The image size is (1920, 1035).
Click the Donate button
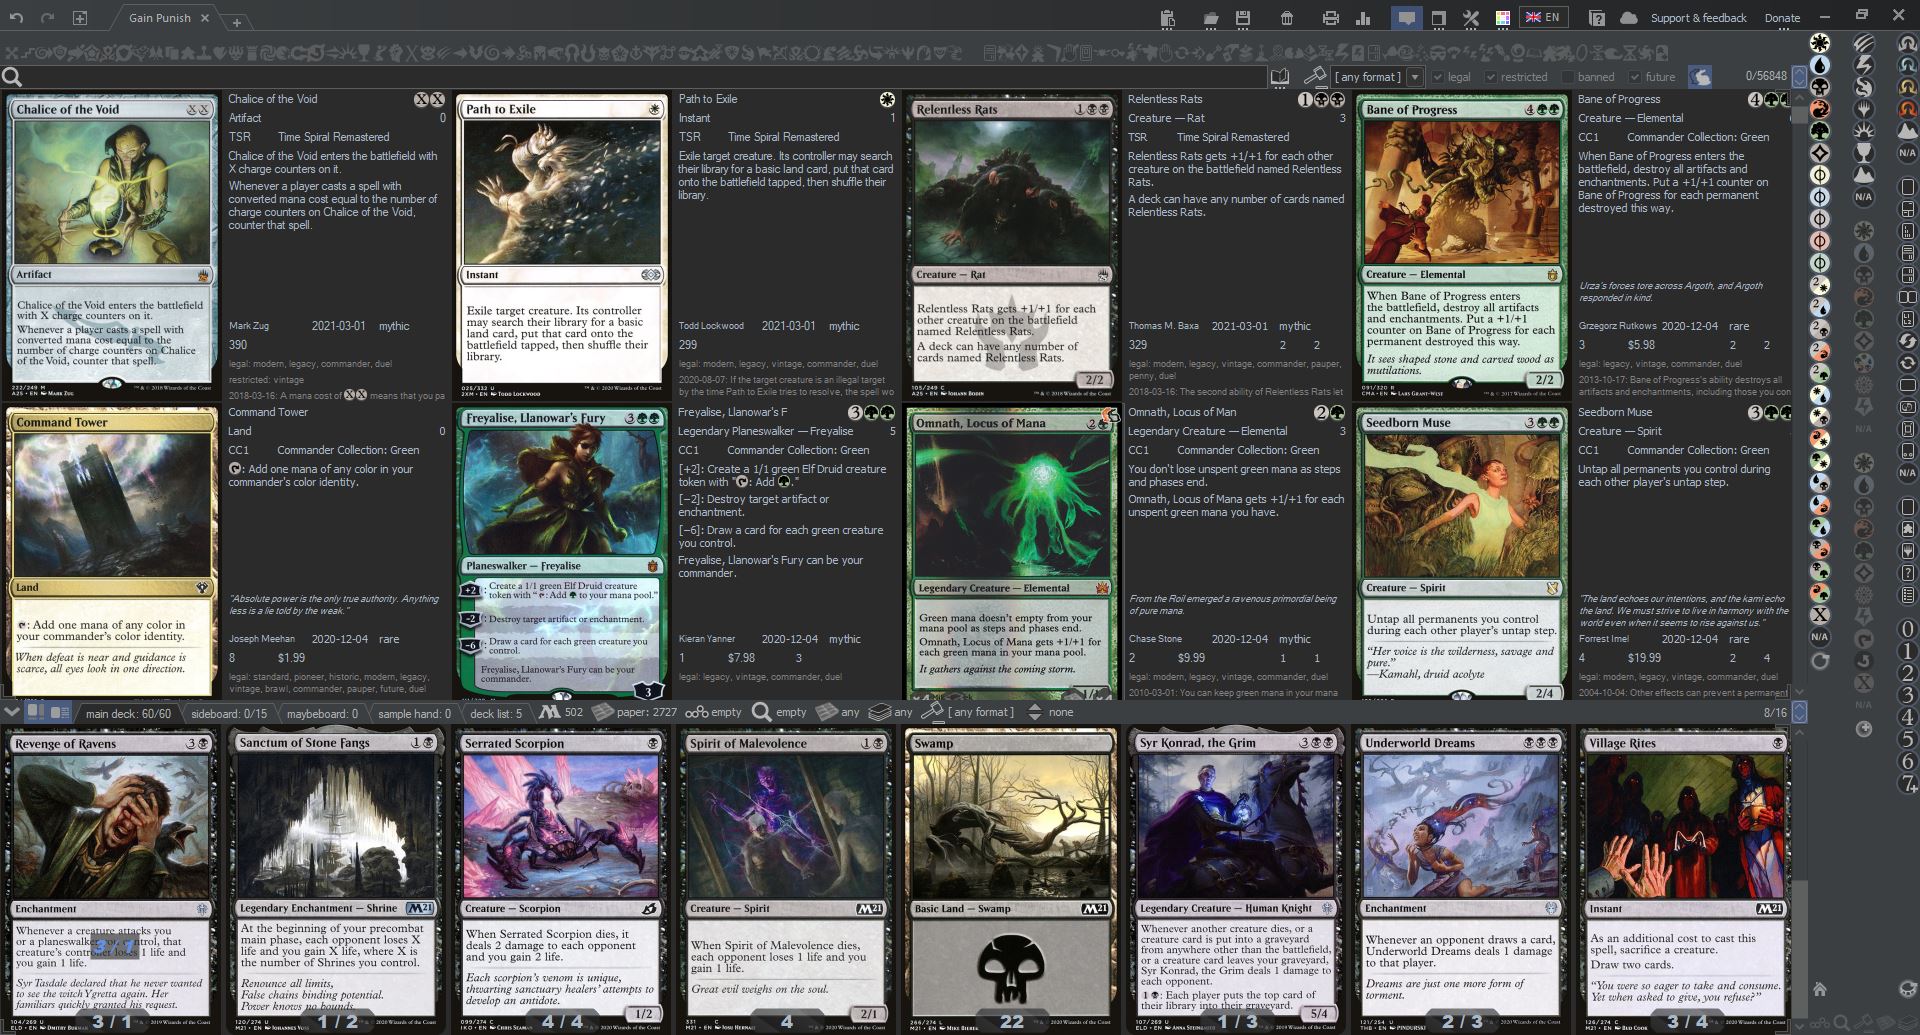[x=1782, y=18]
